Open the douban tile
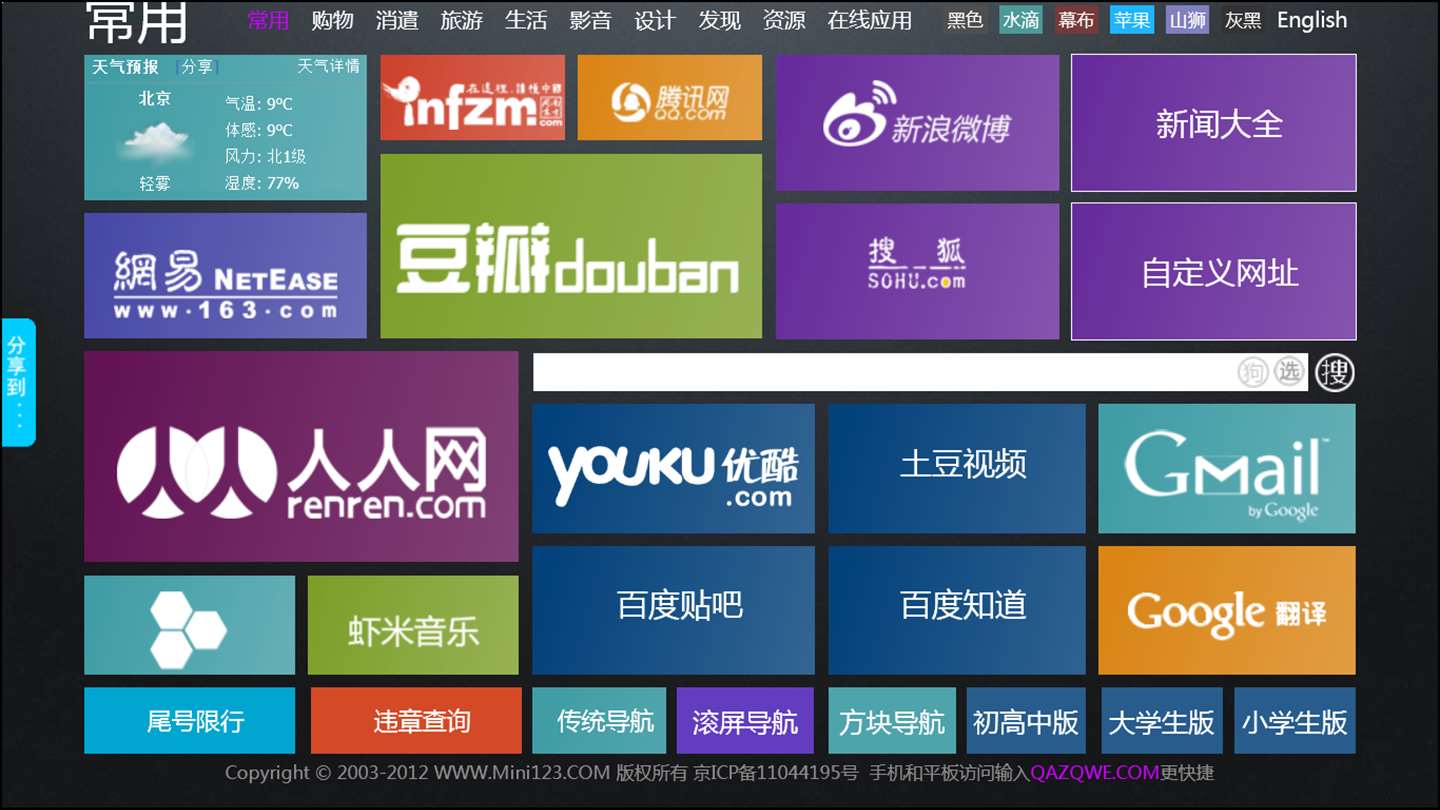This screenshot has width=1440, height=810. tap(571, 246)
